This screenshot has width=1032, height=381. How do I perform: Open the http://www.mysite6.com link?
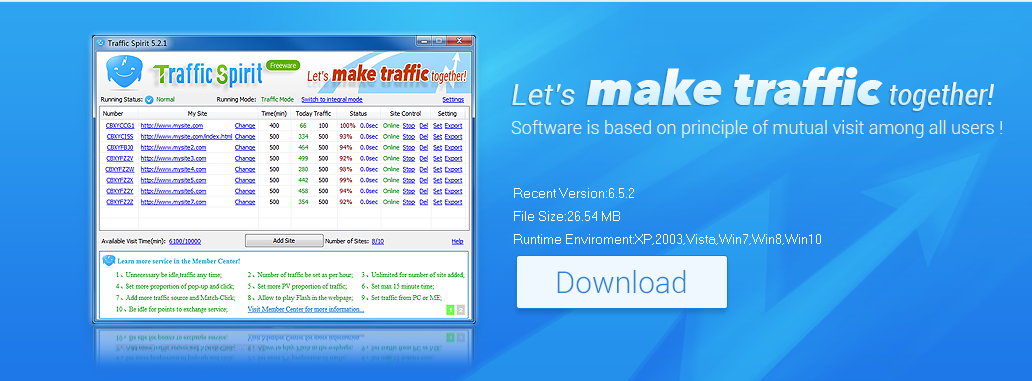click(x=173, y=191)
